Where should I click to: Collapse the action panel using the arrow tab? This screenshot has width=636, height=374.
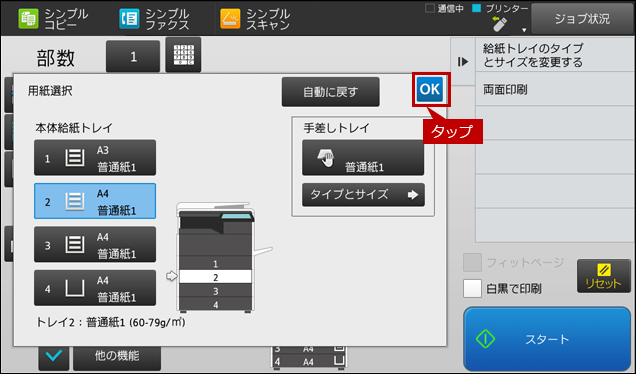click(463, 62)
